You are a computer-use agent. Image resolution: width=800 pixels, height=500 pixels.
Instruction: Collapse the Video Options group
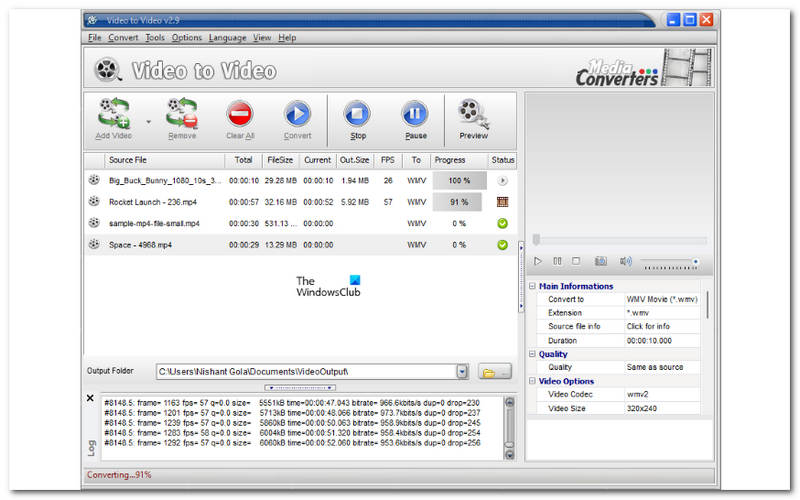[532, 381]
